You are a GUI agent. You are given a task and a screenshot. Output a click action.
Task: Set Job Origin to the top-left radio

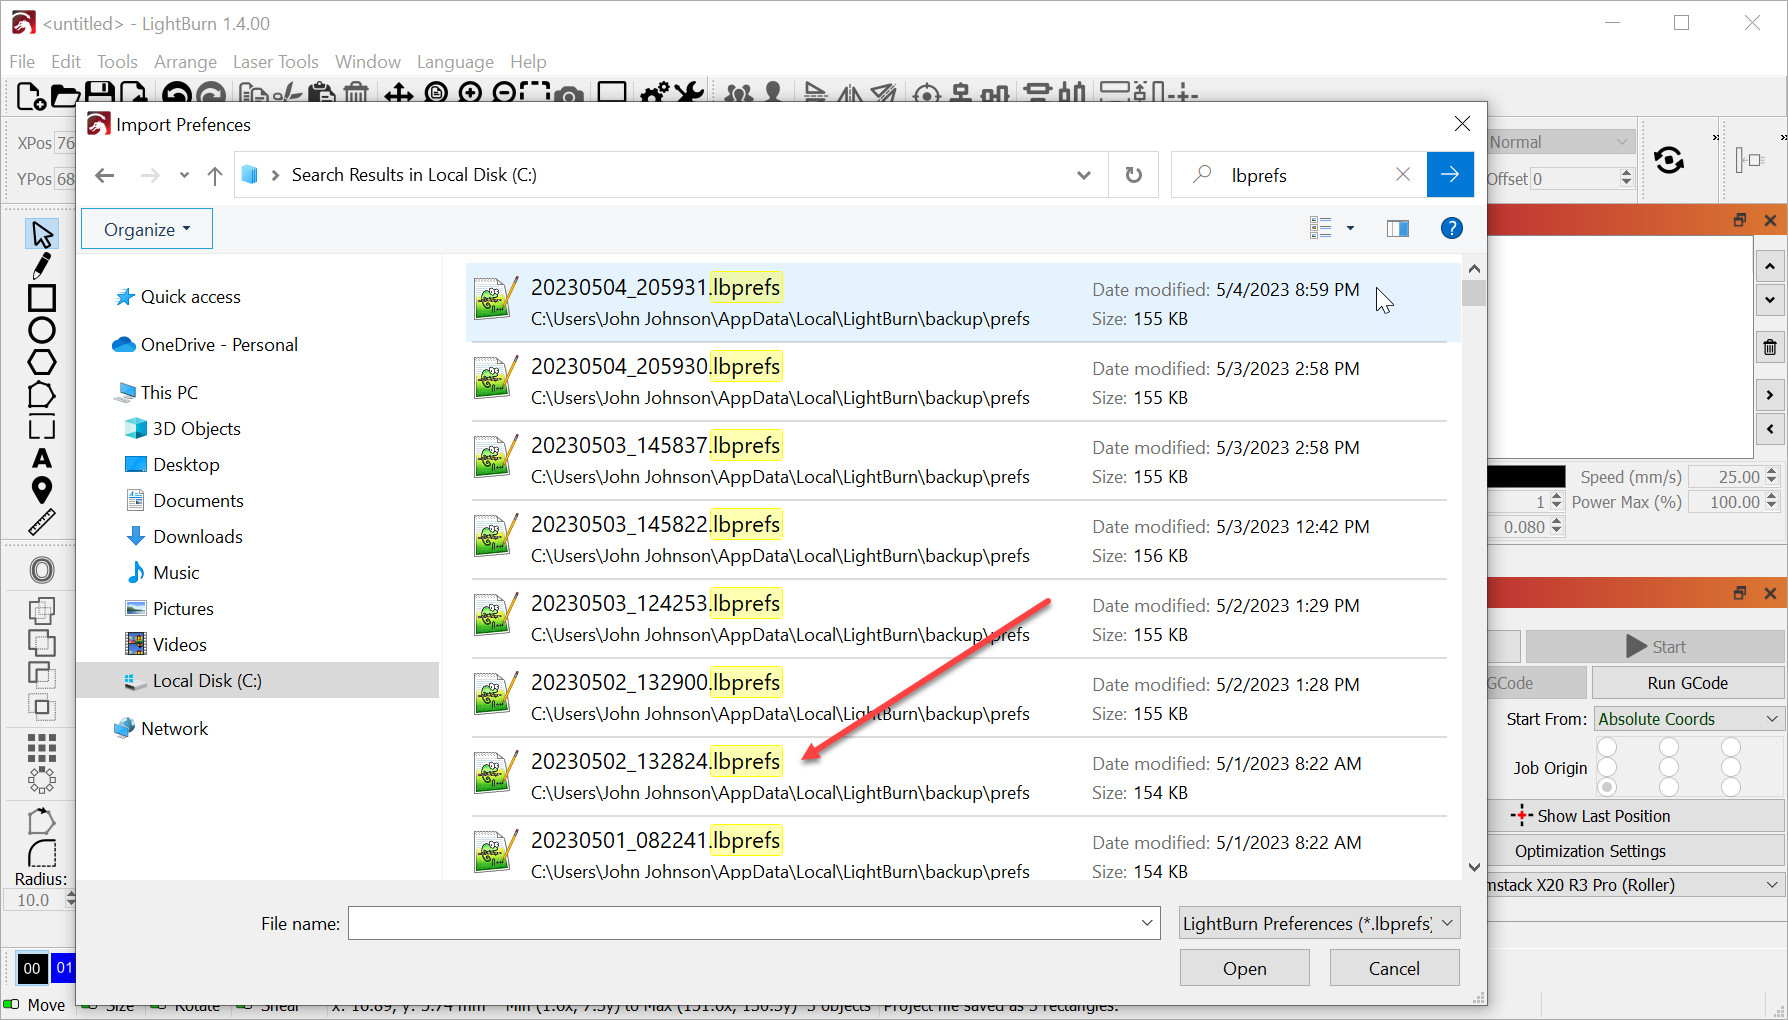[x=1607, y=747]
